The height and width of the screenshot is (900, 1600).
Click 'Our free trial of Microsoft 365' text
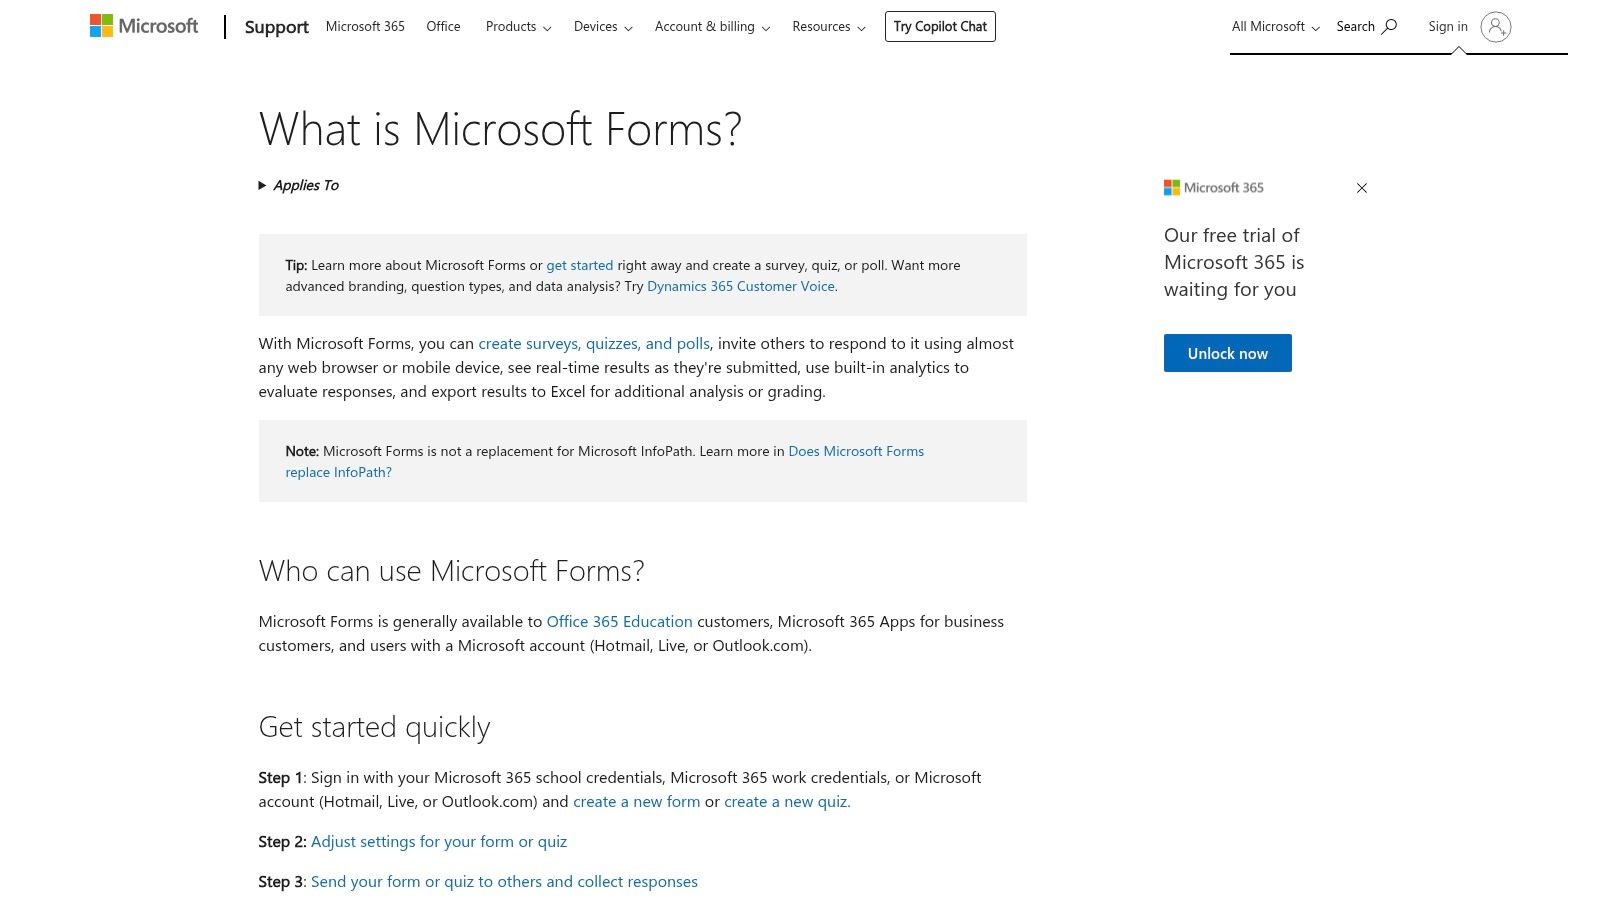point(1234,262)
